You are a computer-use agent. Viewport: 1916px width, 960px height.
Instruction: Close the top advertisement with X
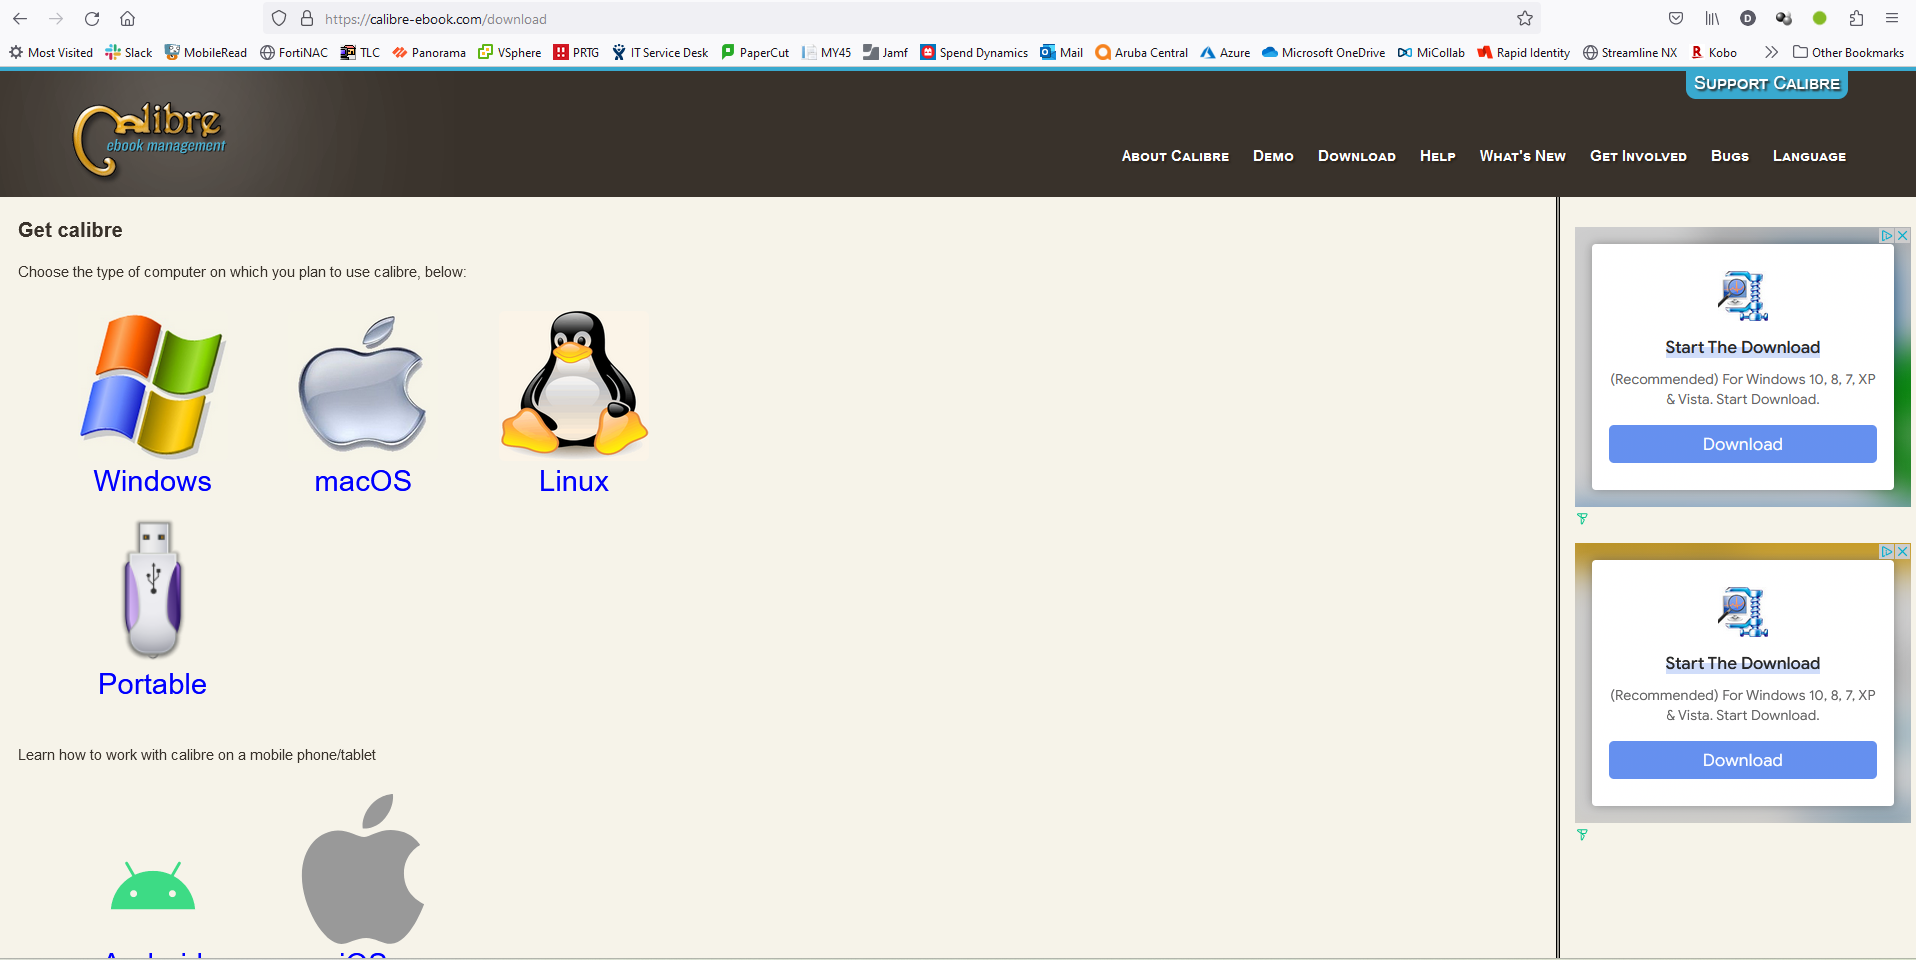coord(1903,236)
